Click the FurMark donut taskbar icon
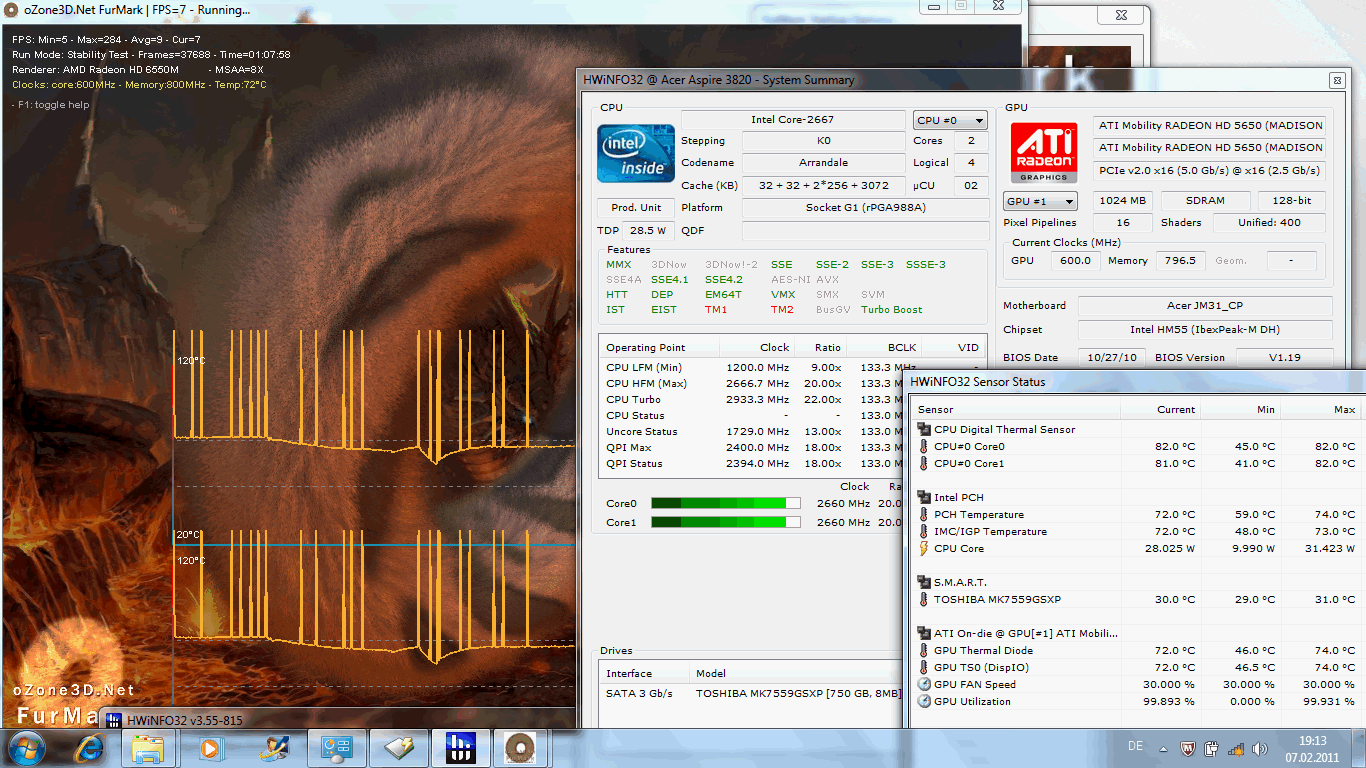The height and width of the screenshot is (768, 1366). 521,747
